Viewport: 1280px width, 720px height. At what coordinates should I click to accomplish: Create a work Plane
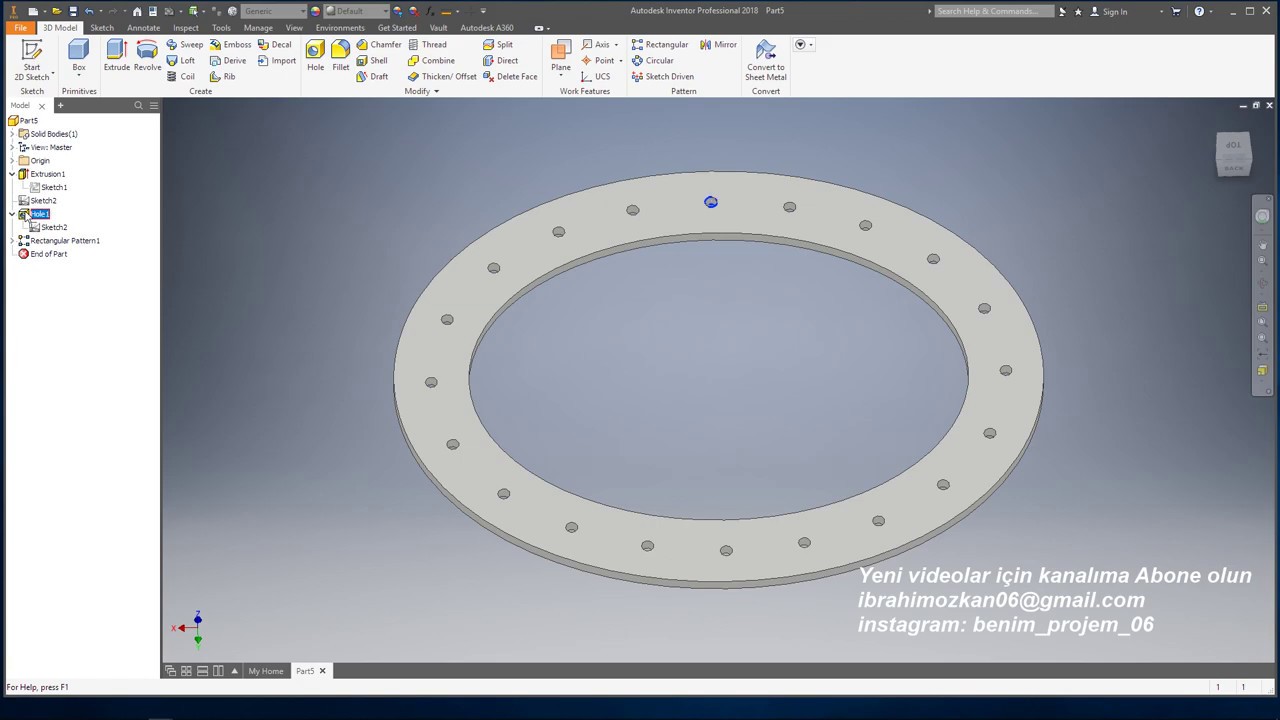point(561,56)
